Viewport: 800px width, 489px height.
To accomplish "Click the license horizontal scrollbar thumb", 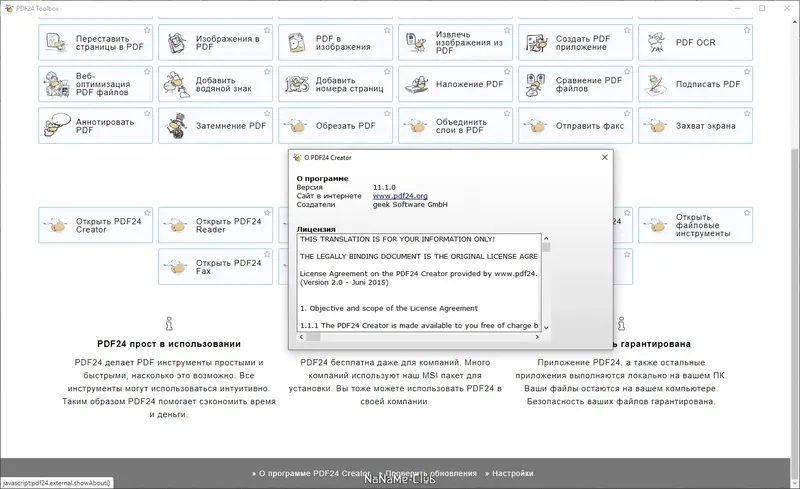I will [x=313, y=337].
